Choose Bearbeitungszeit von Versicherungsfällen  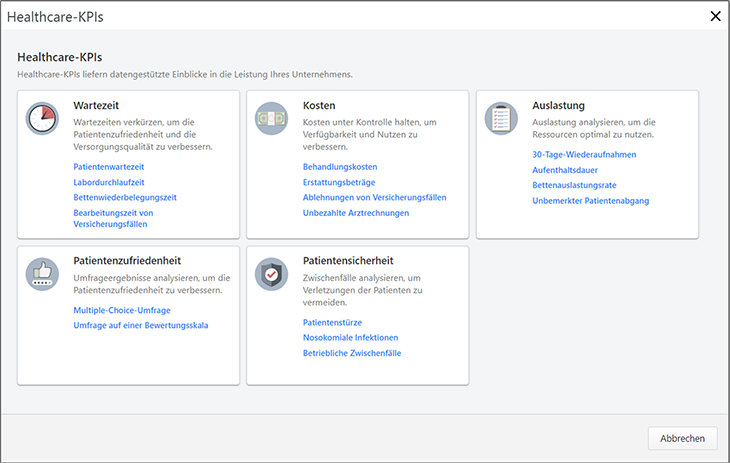113,218
